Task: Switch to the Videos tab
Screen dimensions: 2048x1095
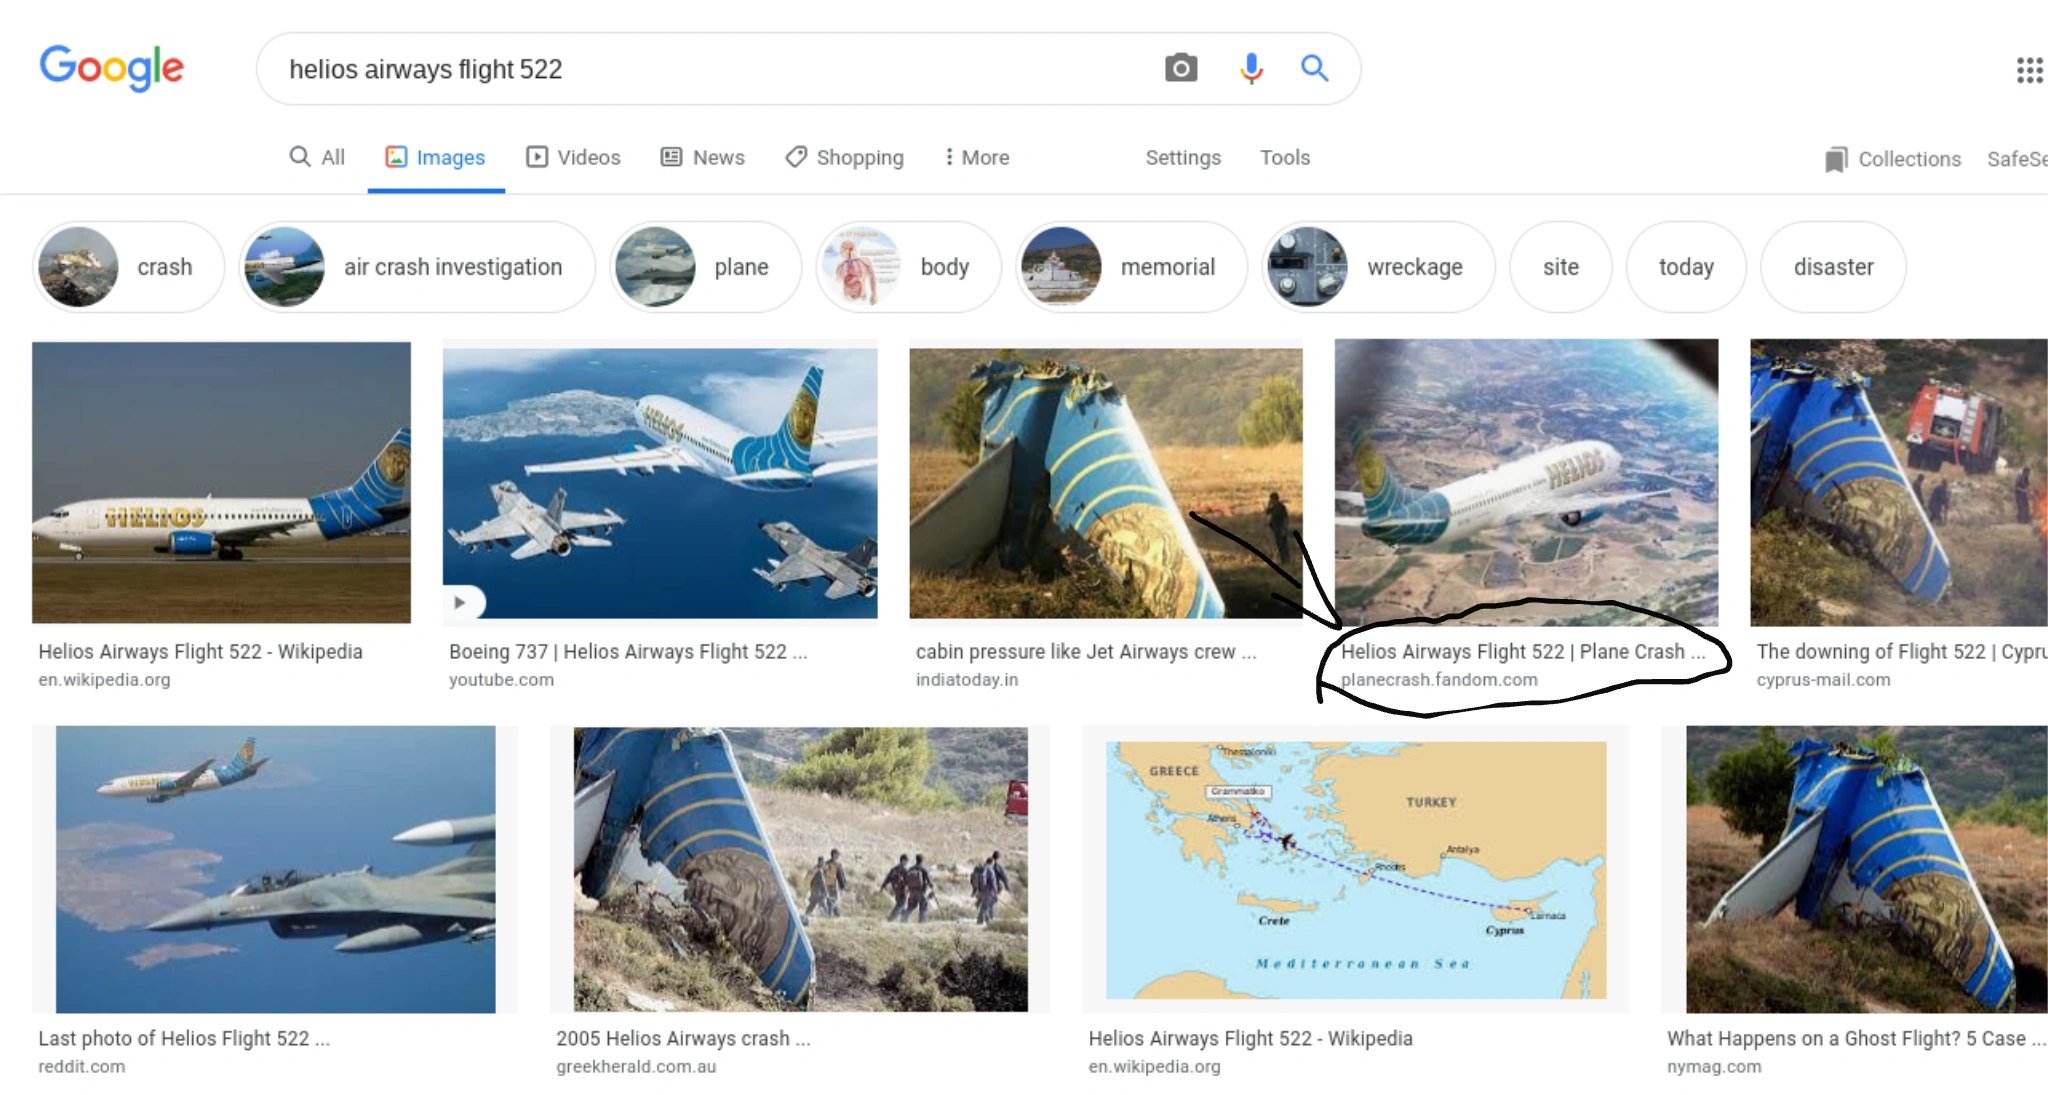Action: [x=573, y=157]
